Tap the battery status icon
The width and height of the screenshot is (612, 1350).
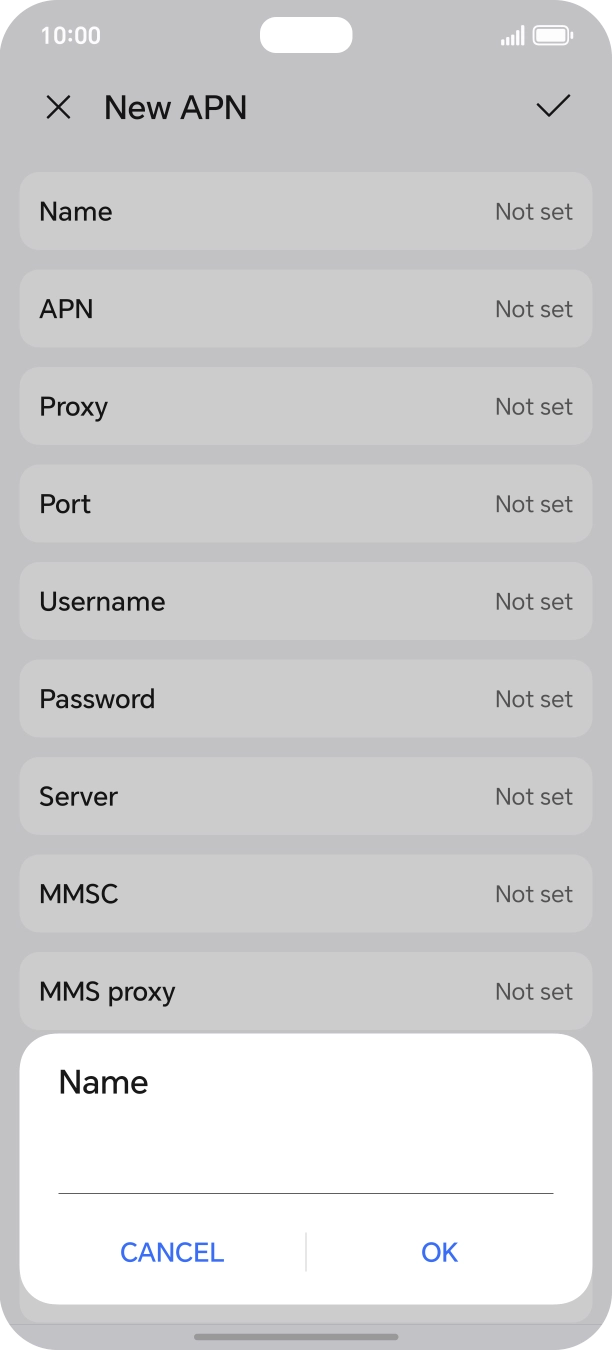[x=549, y=35]
